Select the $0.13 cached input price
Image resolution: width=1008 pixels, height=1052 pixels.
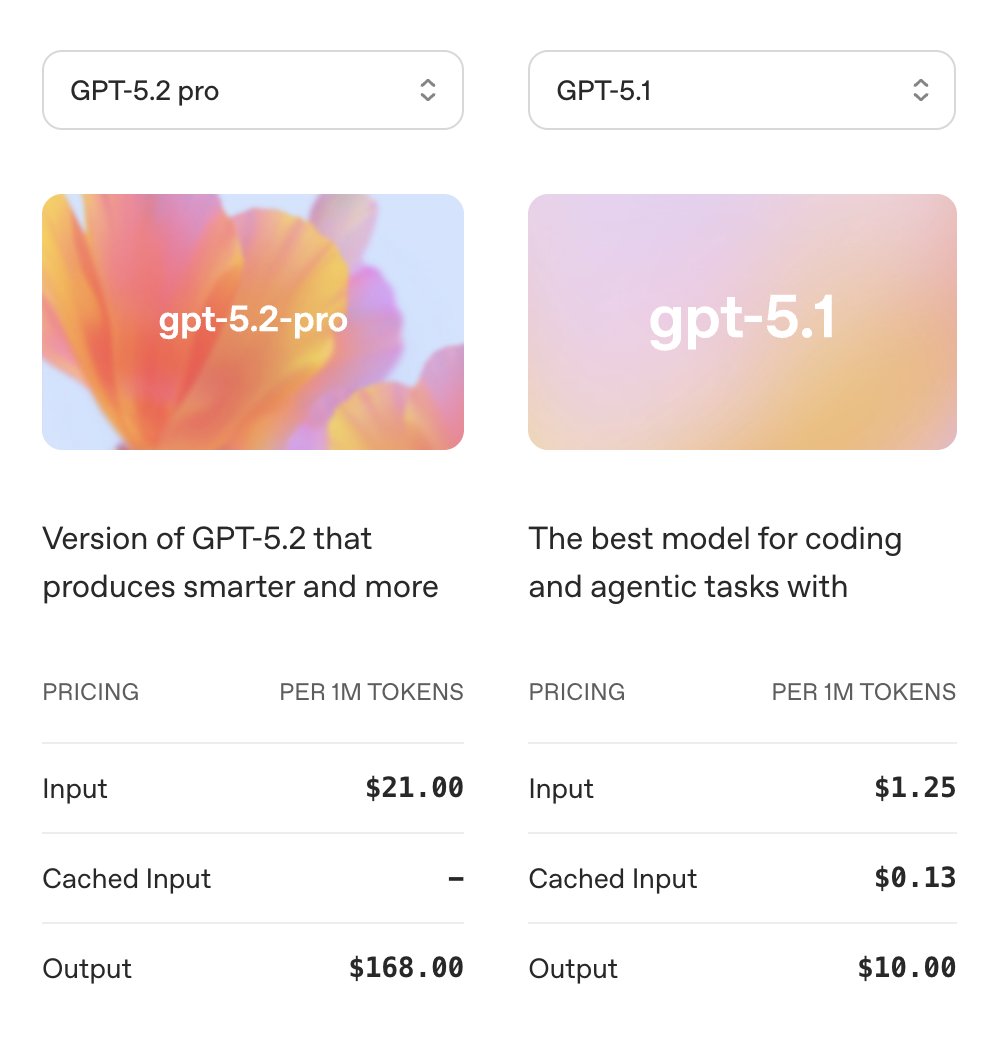coord(915,878)
